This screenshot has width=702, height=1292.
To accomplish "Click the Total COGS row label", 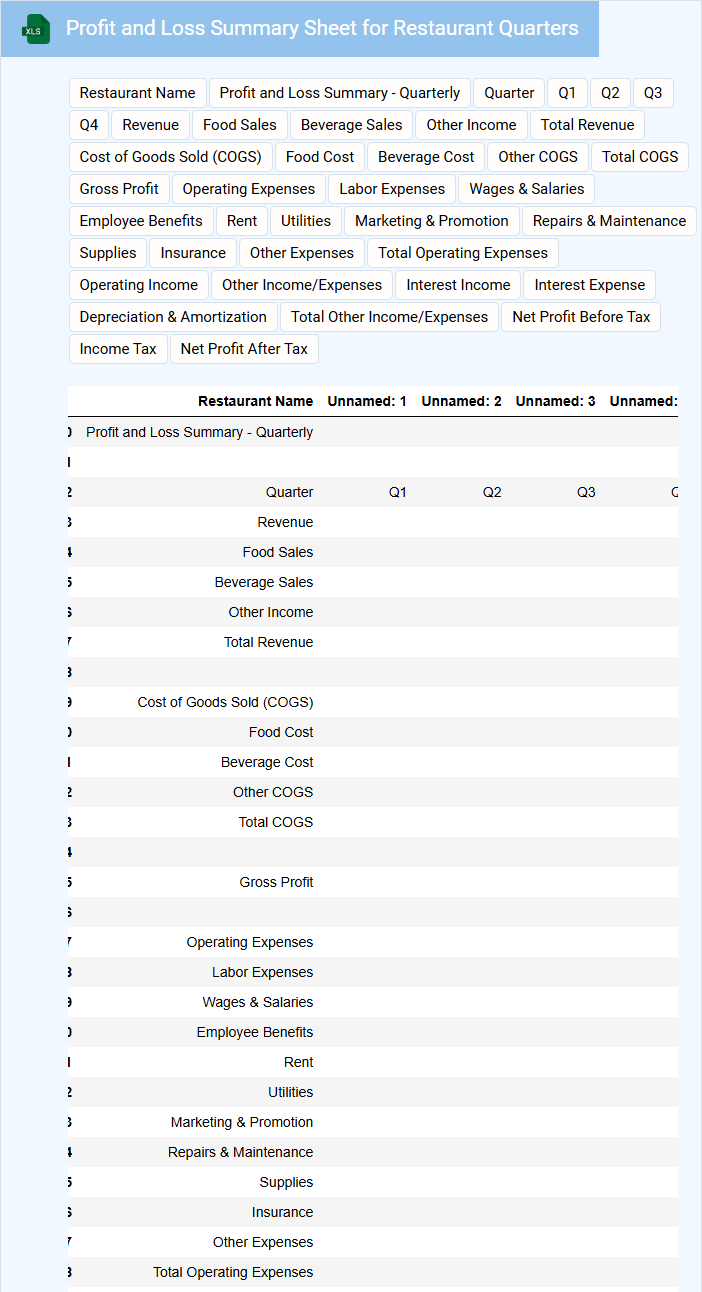I will click(x=275, y=822).
